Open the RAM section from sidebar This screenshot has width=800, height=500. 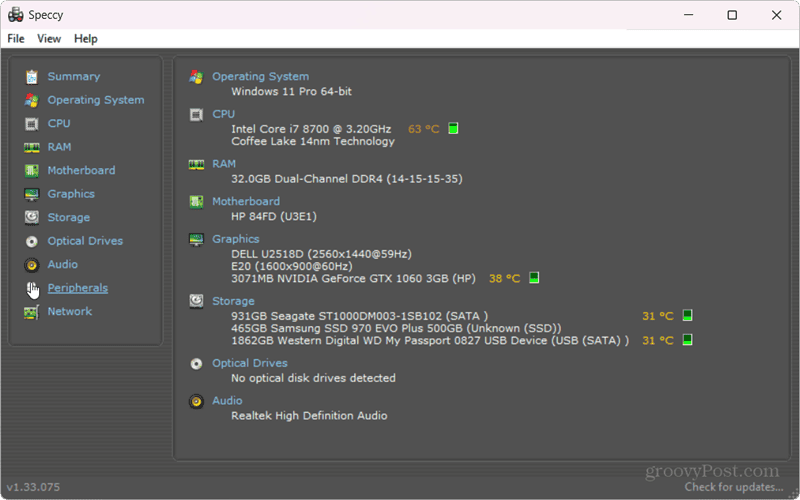coord(59,147)
